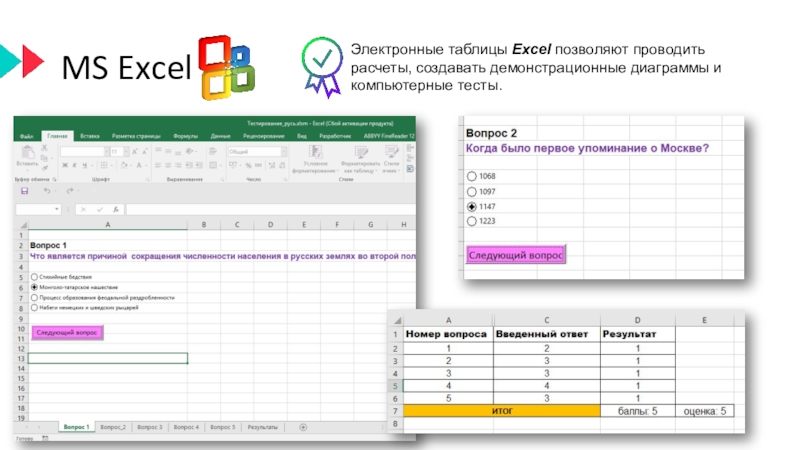The image size is (800, 450).
Task: Toggle bold formatting (Ж)
Action: (65, 165)
